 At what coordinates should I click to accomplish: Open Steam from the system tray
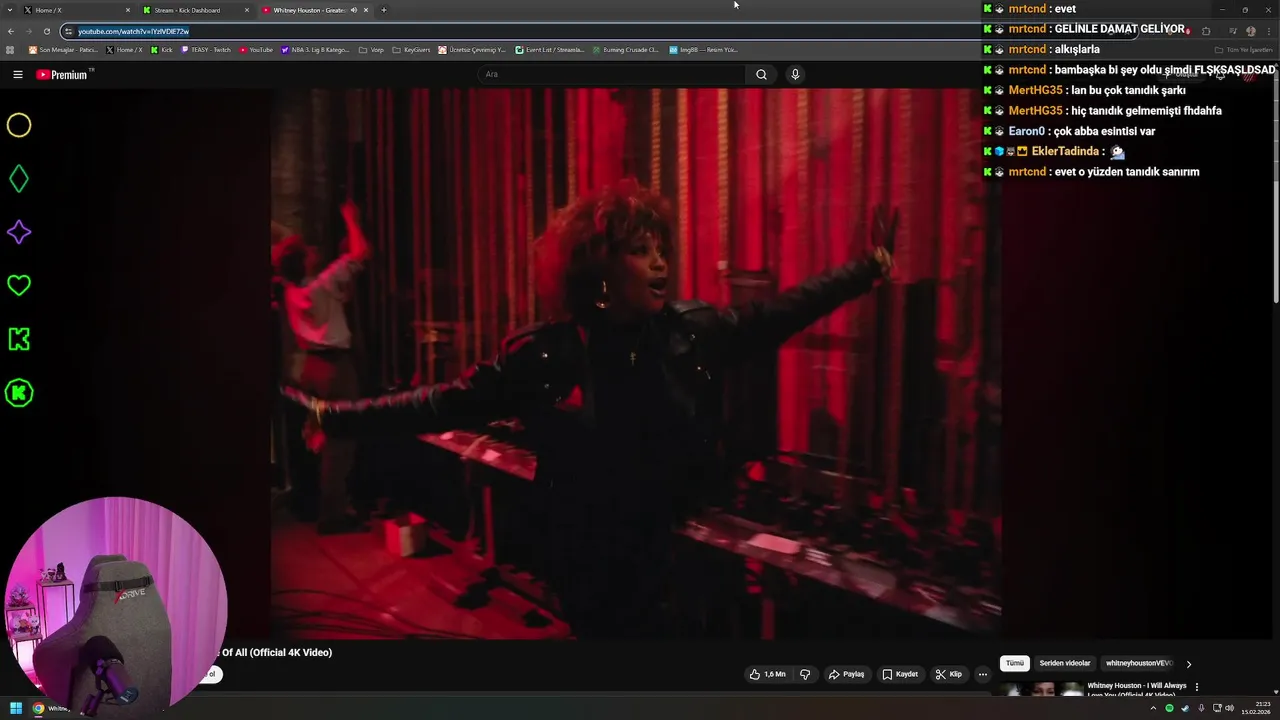(x=1185, y=708)
